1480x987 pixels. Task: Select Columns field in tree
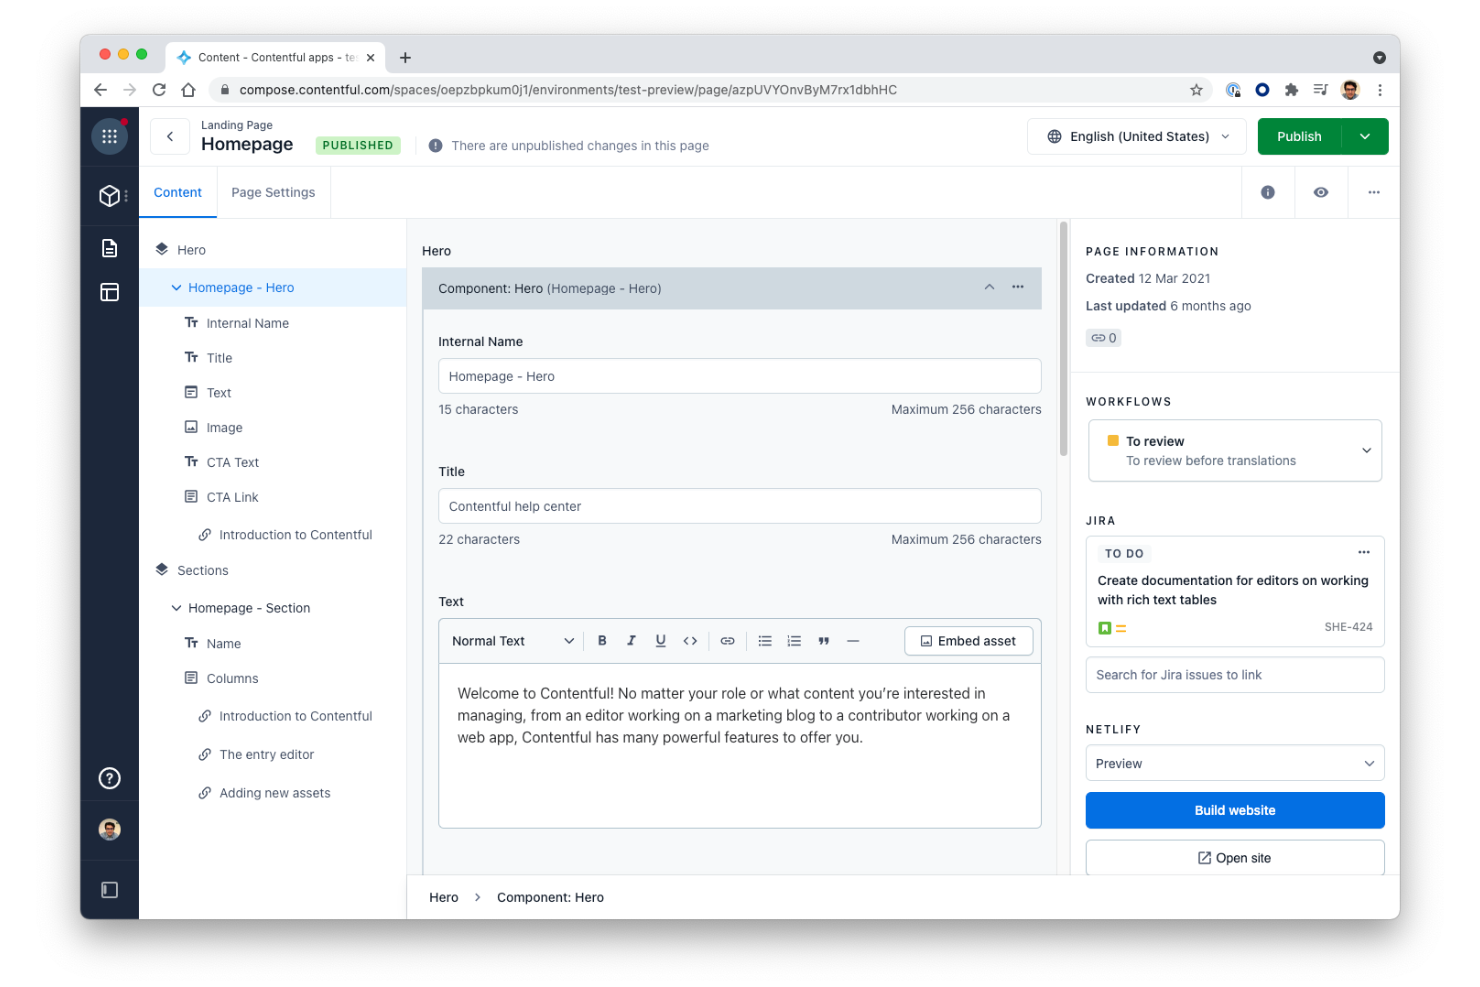tap(232, 678)
